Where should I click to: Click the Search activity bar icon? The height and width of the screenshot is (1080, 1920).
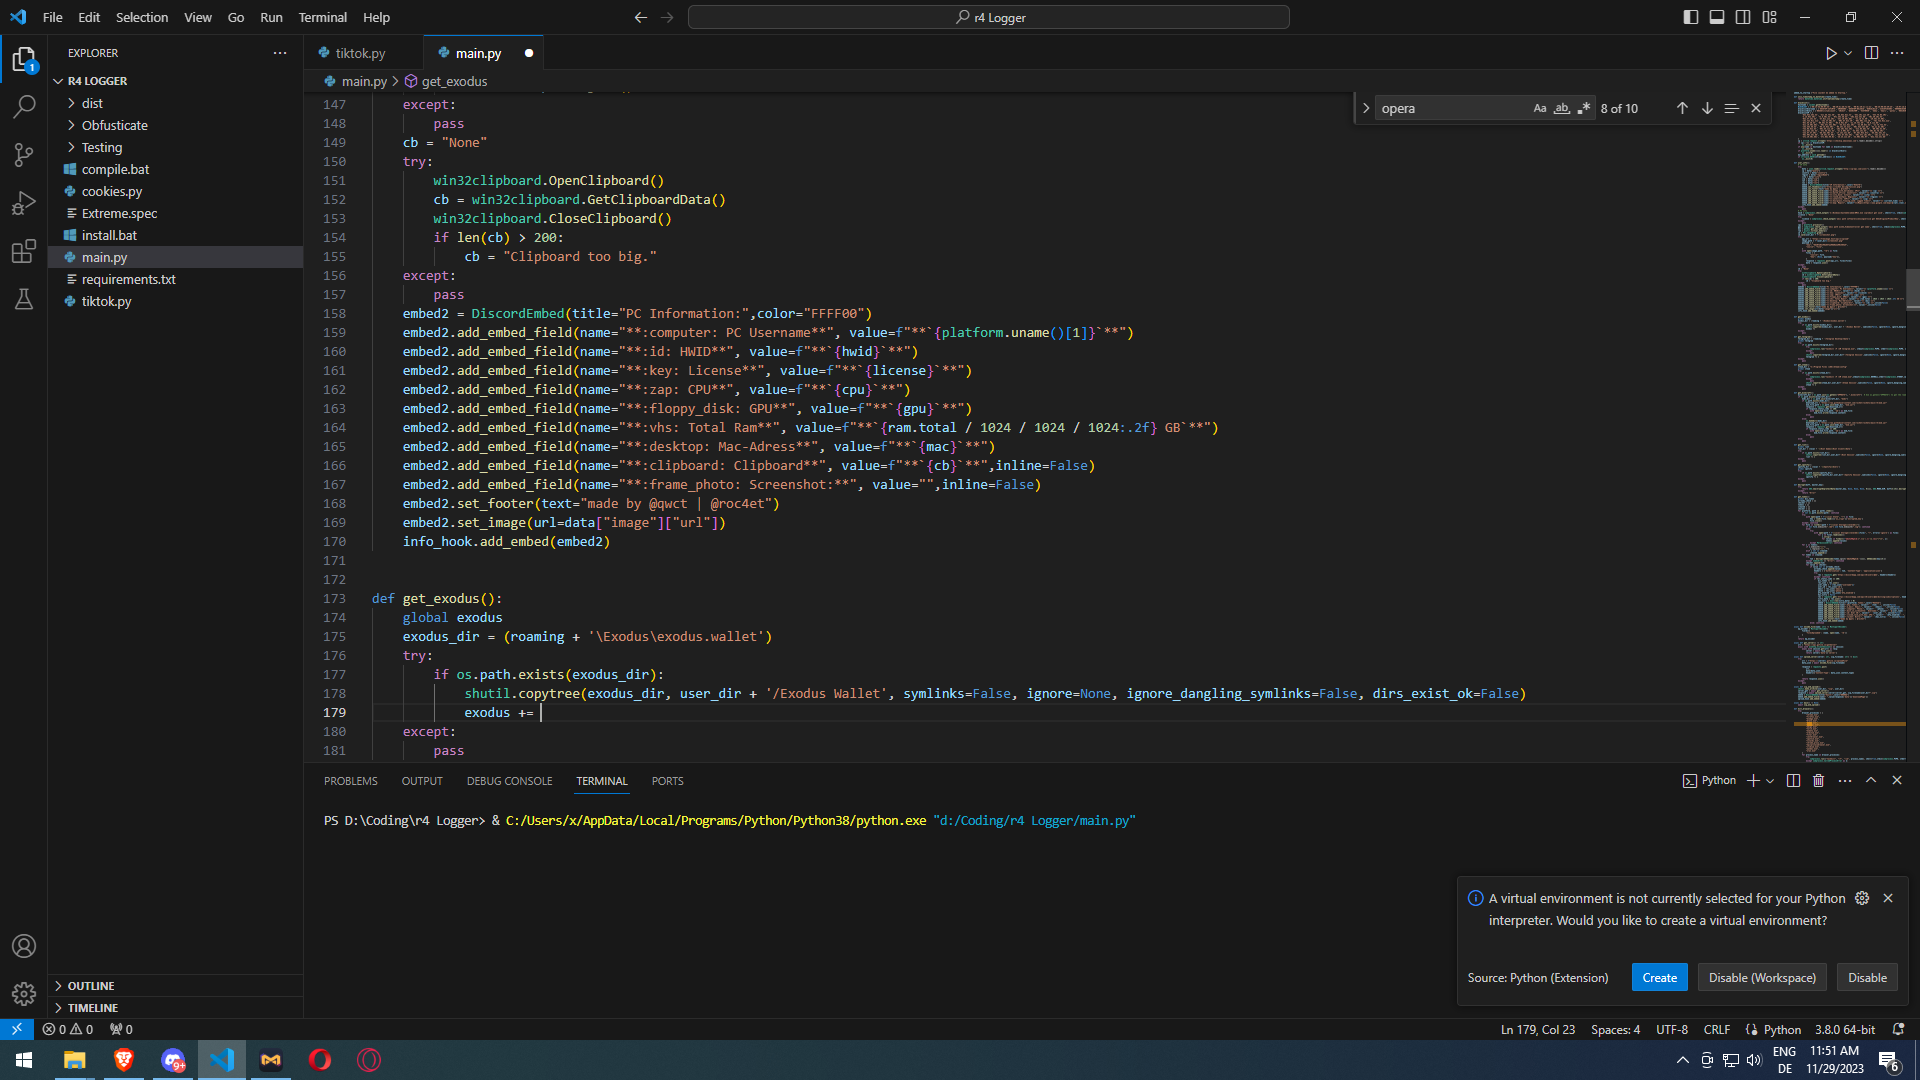(x=24, y=106)
